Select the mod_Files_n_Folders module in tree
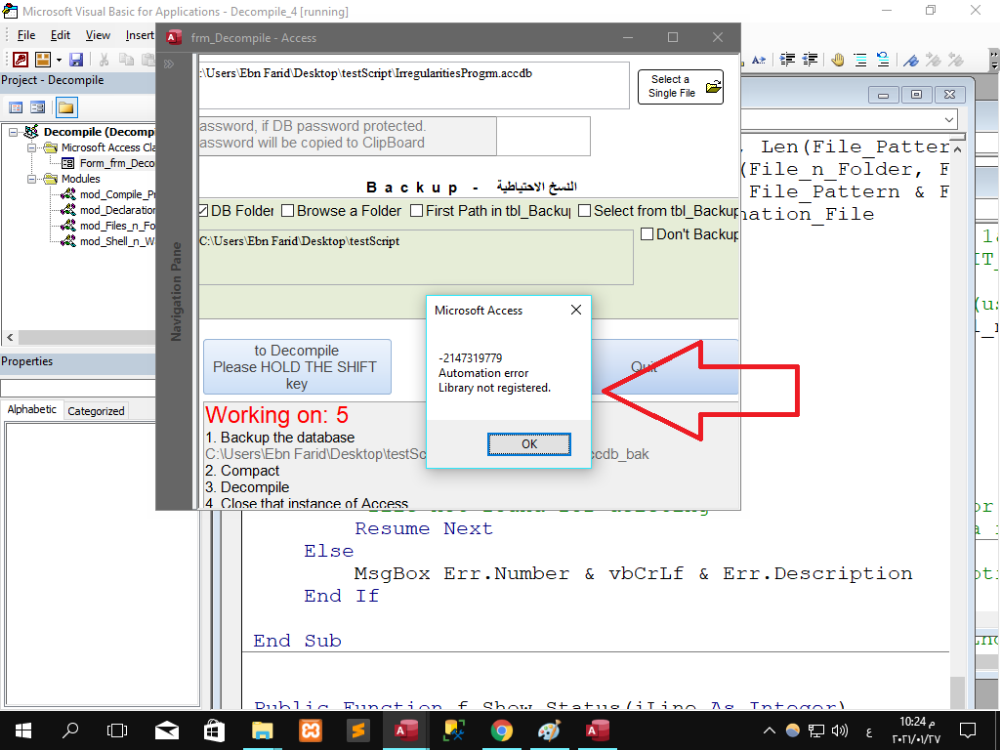 [x=108, y=226]
